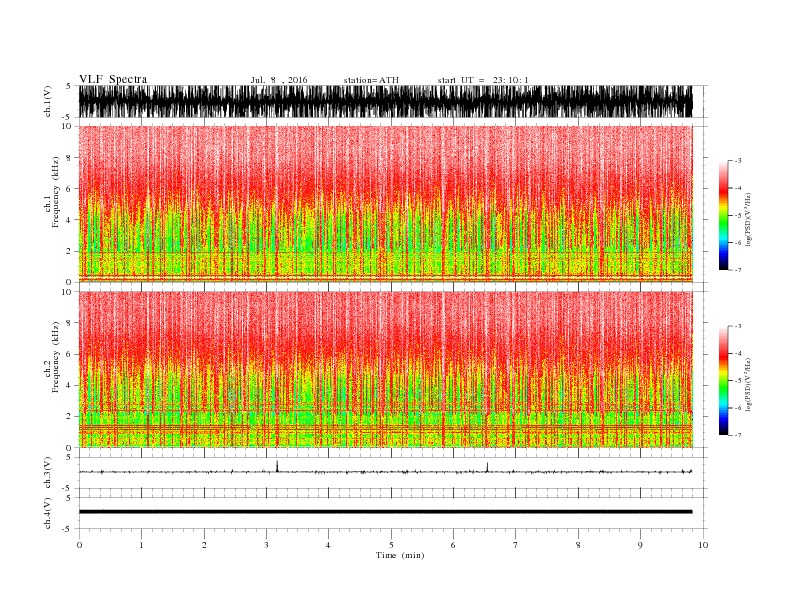Click the "3" tick on the time axis
The width and height of the screenshot is (792, 612).
pos(266,545)
